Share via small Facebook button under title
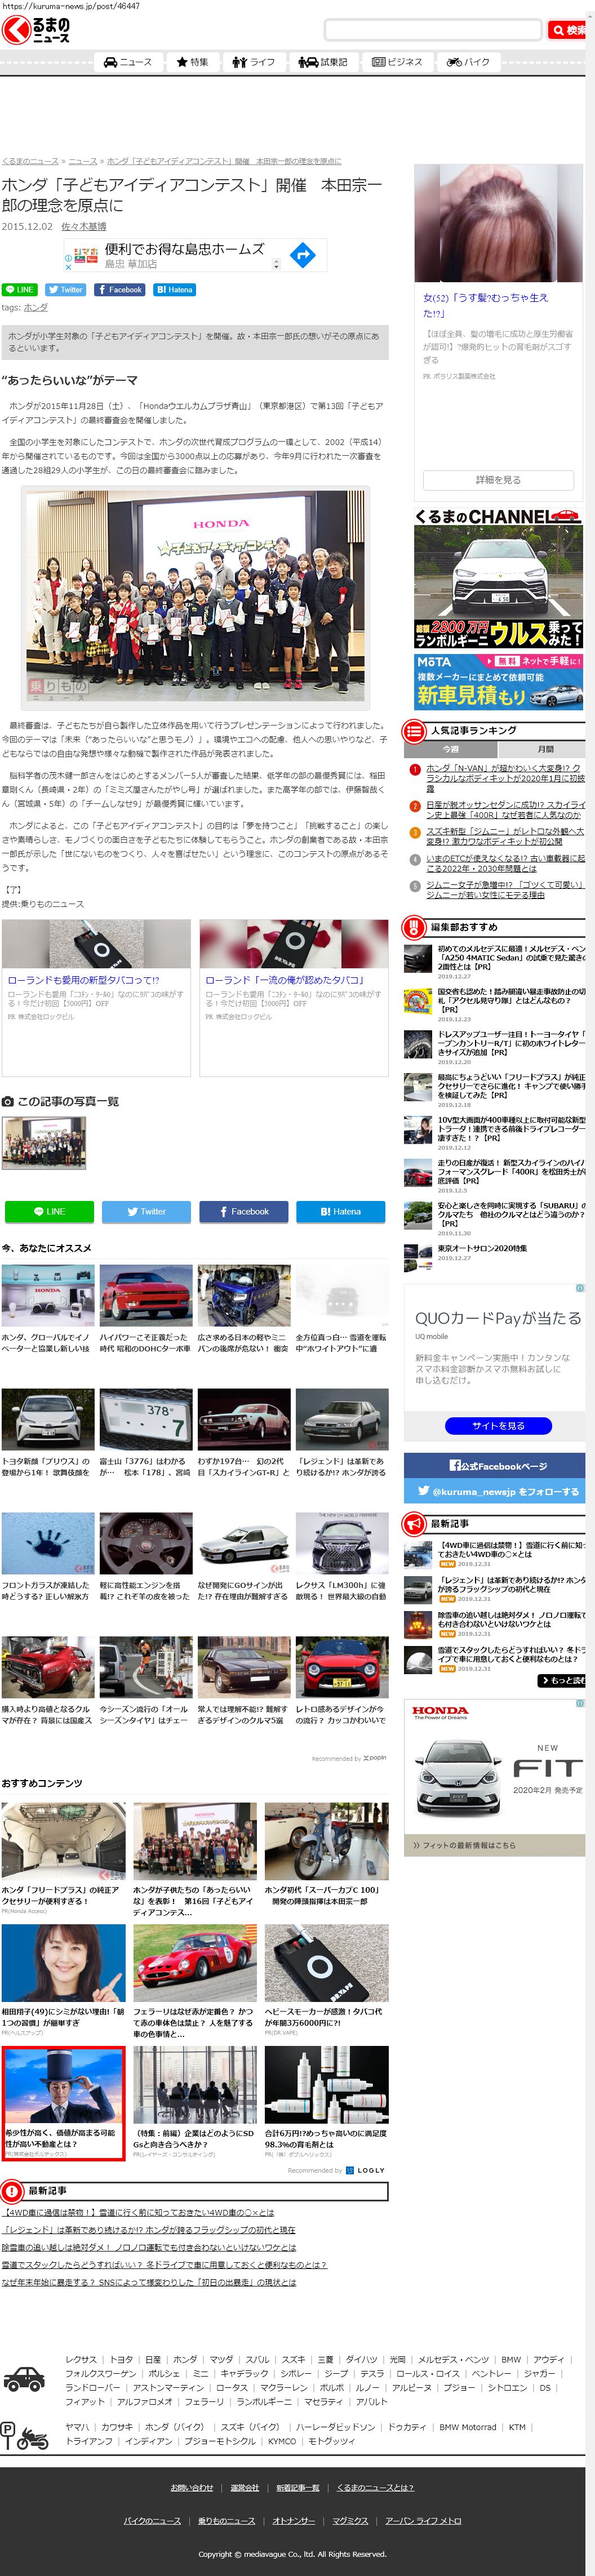 point(119,290)
